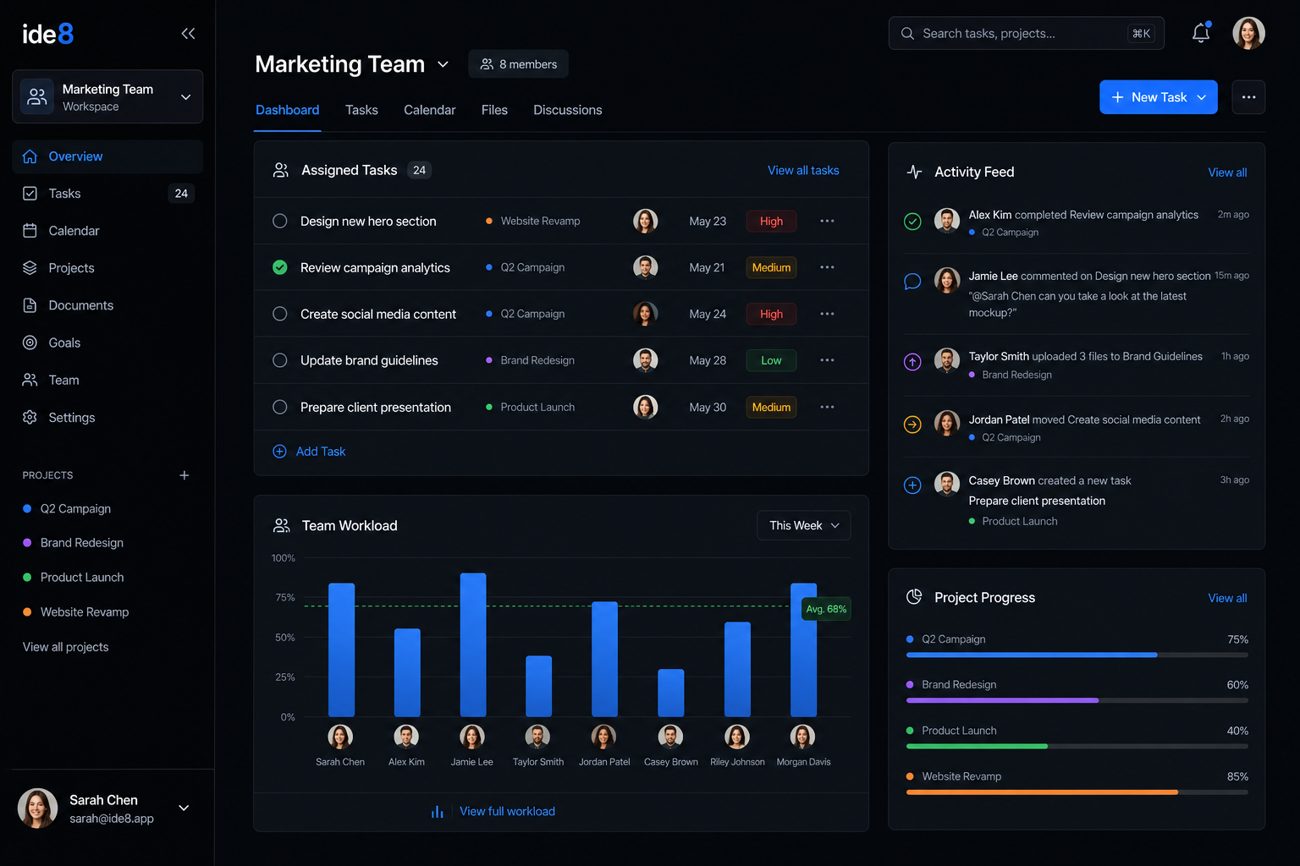
Task: Click Brand Redesign progress bar
Action: [x=1077, y=700]
